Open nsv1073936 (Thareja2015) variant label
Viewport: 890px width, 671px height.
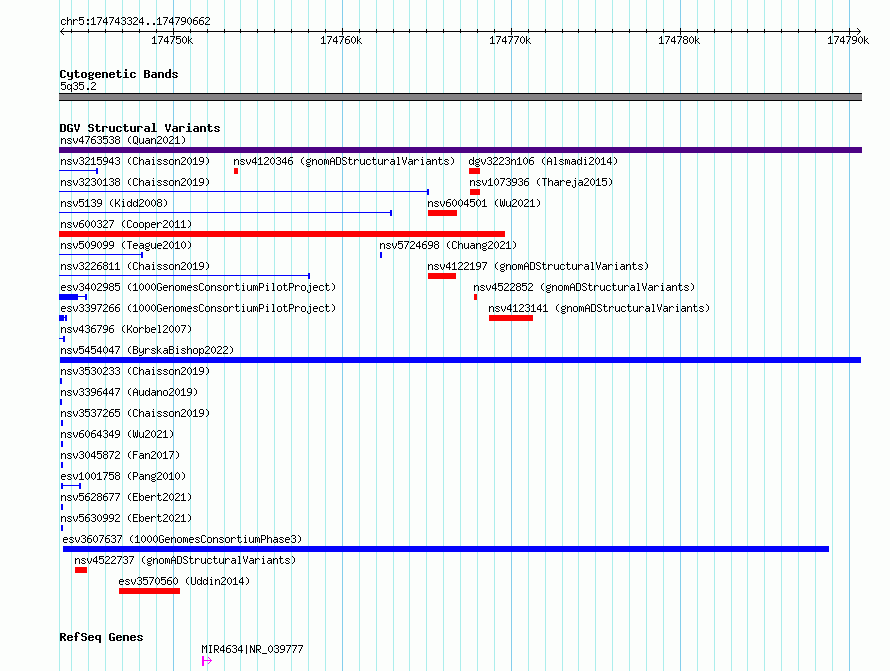click(x=541, y=182)
